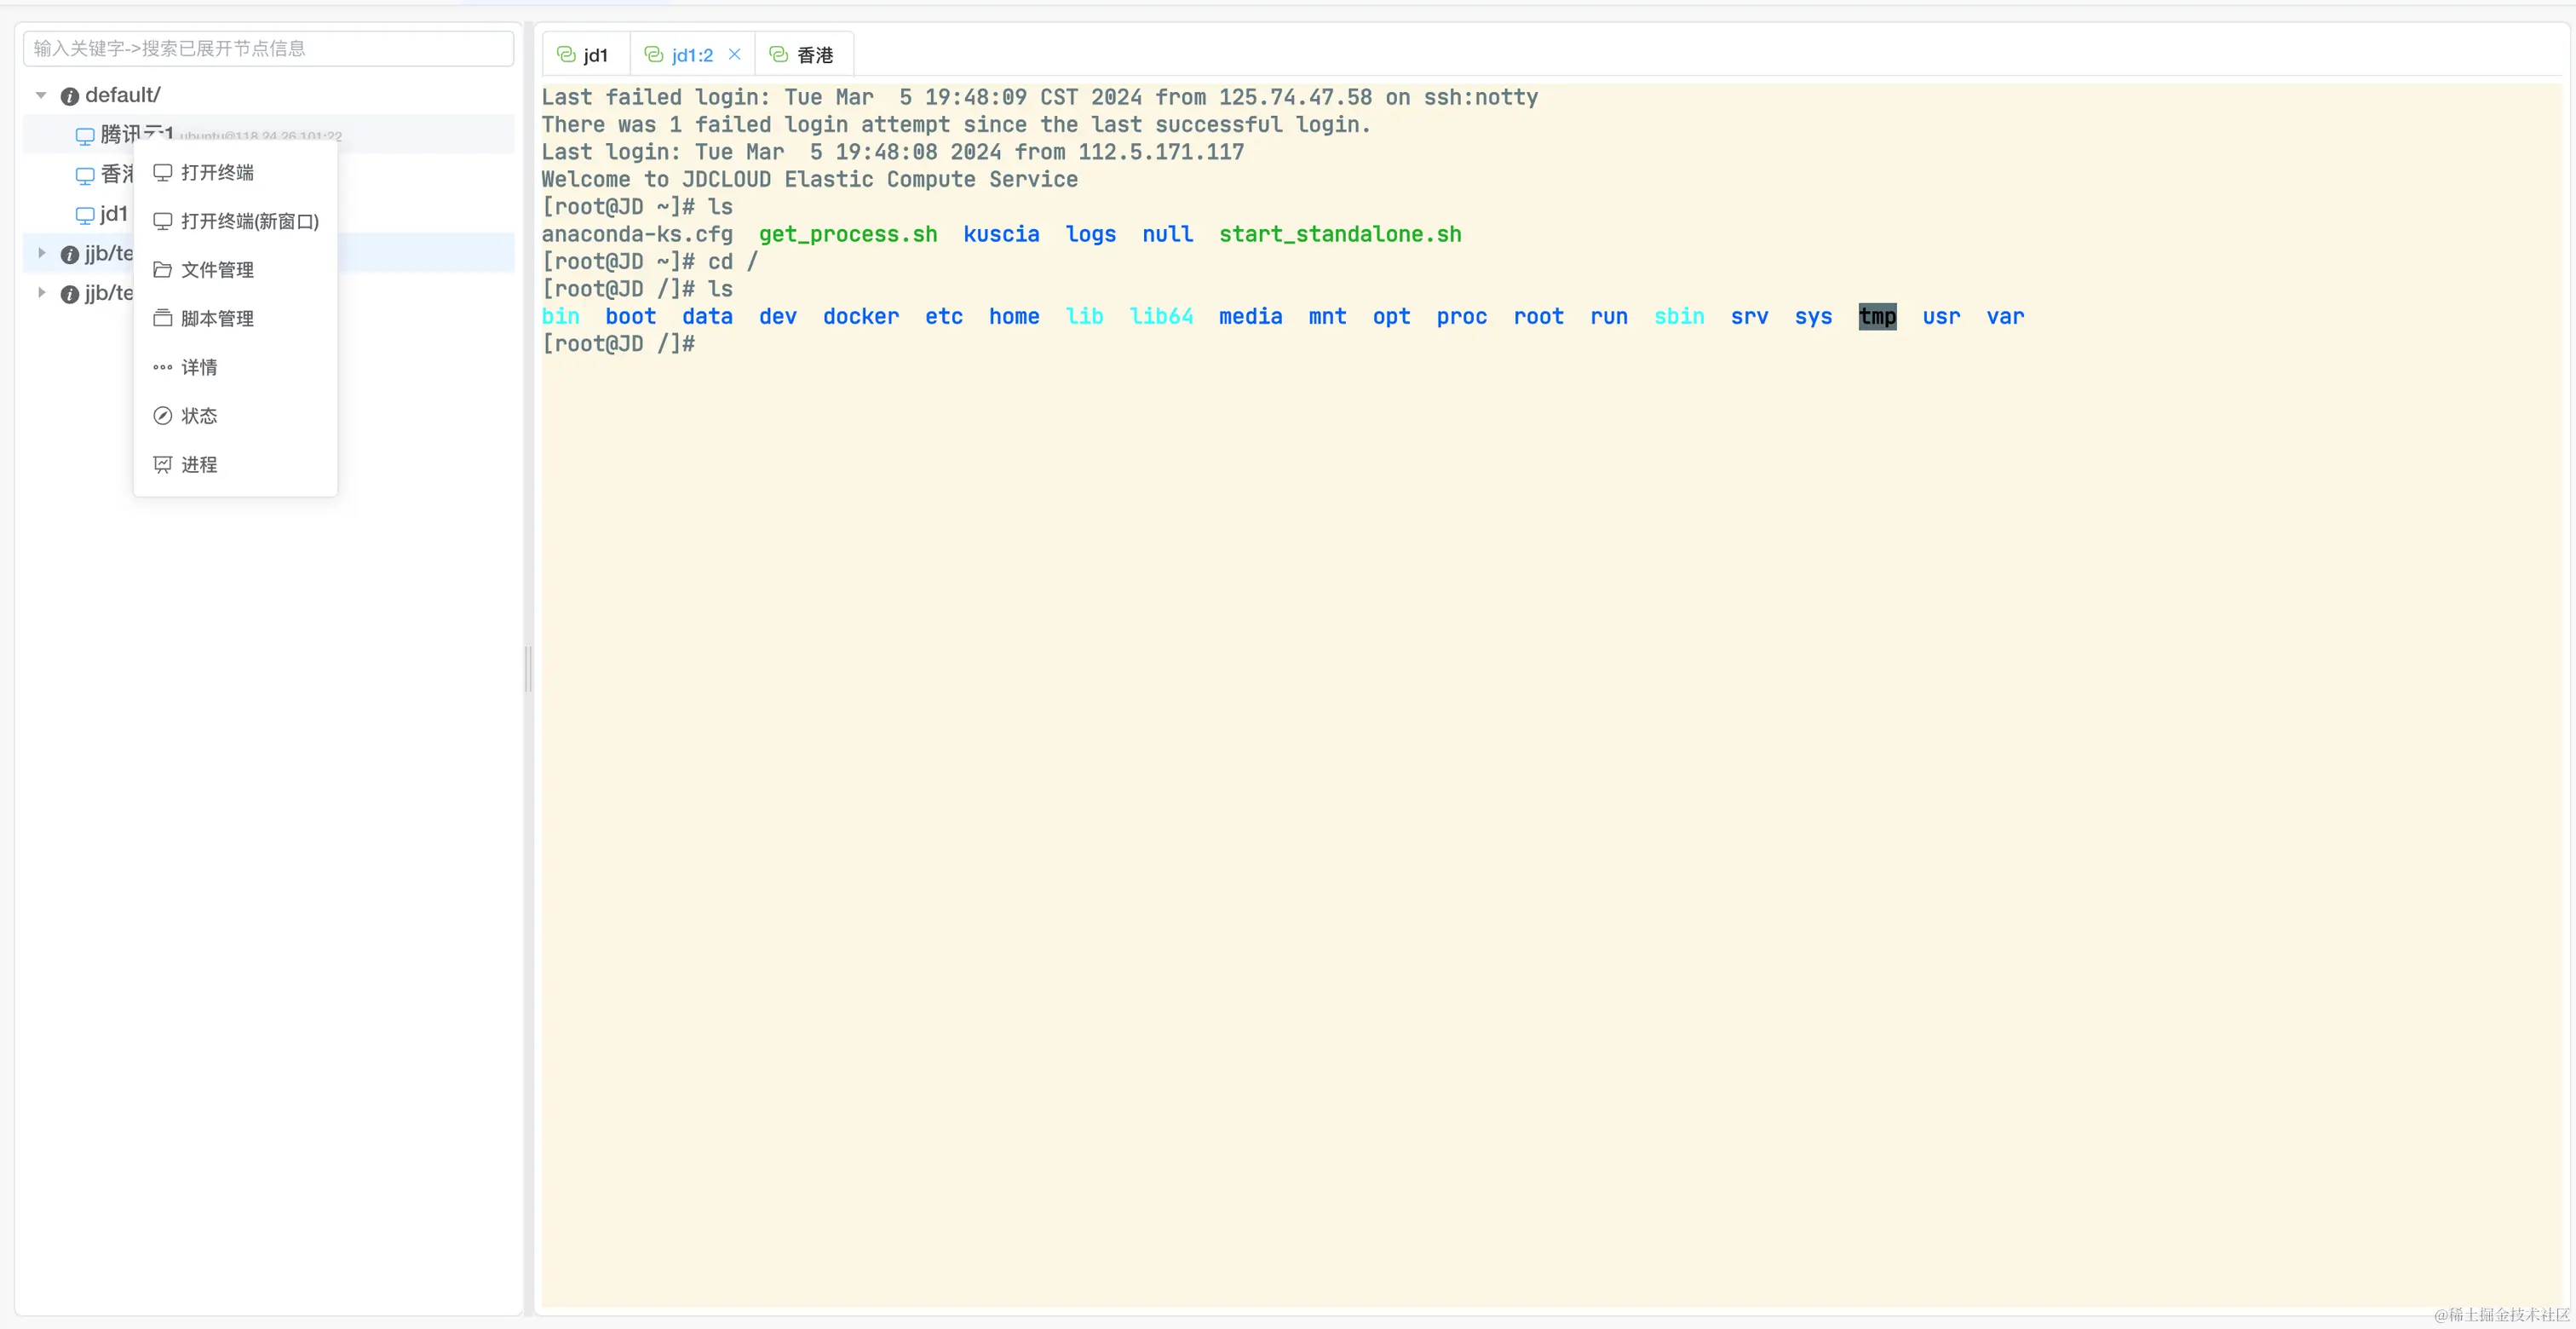Click the link icon on 香港 tab
The image size is (2576, 1329).
point(778,55)
